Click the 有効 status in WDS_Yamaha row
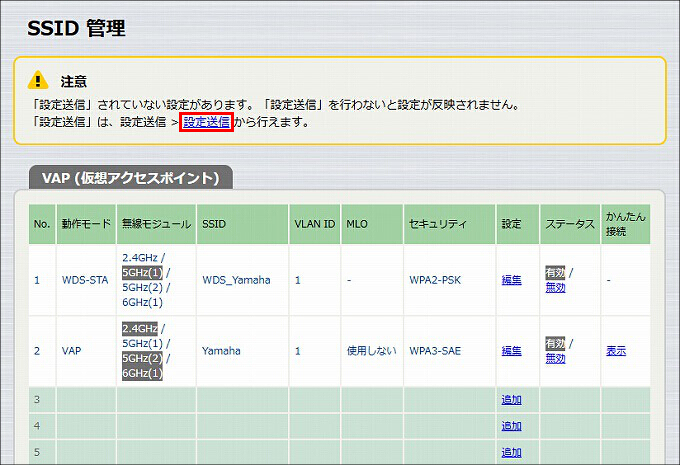The width and height of the screenshot is (680, 465). (x=555, y=272)
